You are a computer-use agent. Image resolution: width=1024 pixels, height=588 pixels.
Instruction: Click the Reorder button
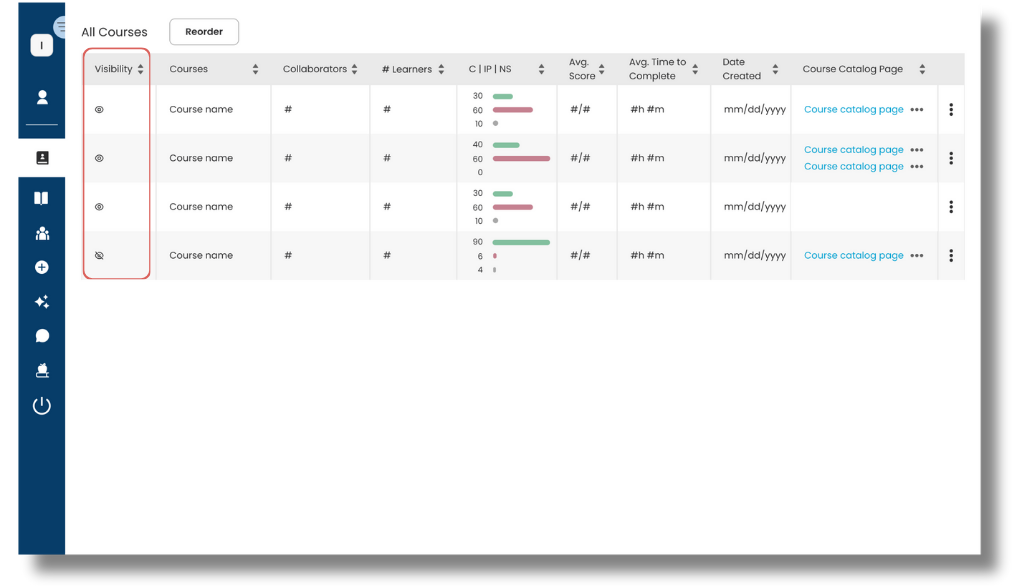204,31
